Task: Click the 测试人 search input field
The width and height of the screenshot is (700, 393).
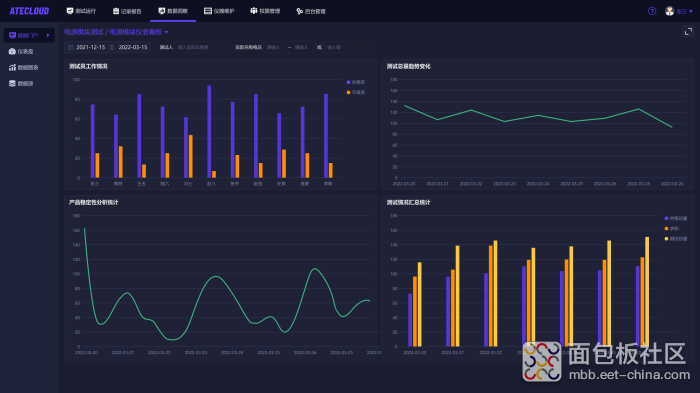Action: tap(200, 47)
